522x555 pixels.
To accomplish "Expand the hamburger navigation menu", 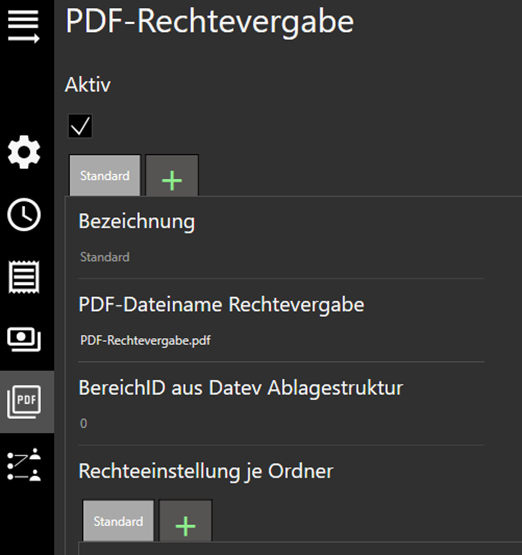I will 24,26.
